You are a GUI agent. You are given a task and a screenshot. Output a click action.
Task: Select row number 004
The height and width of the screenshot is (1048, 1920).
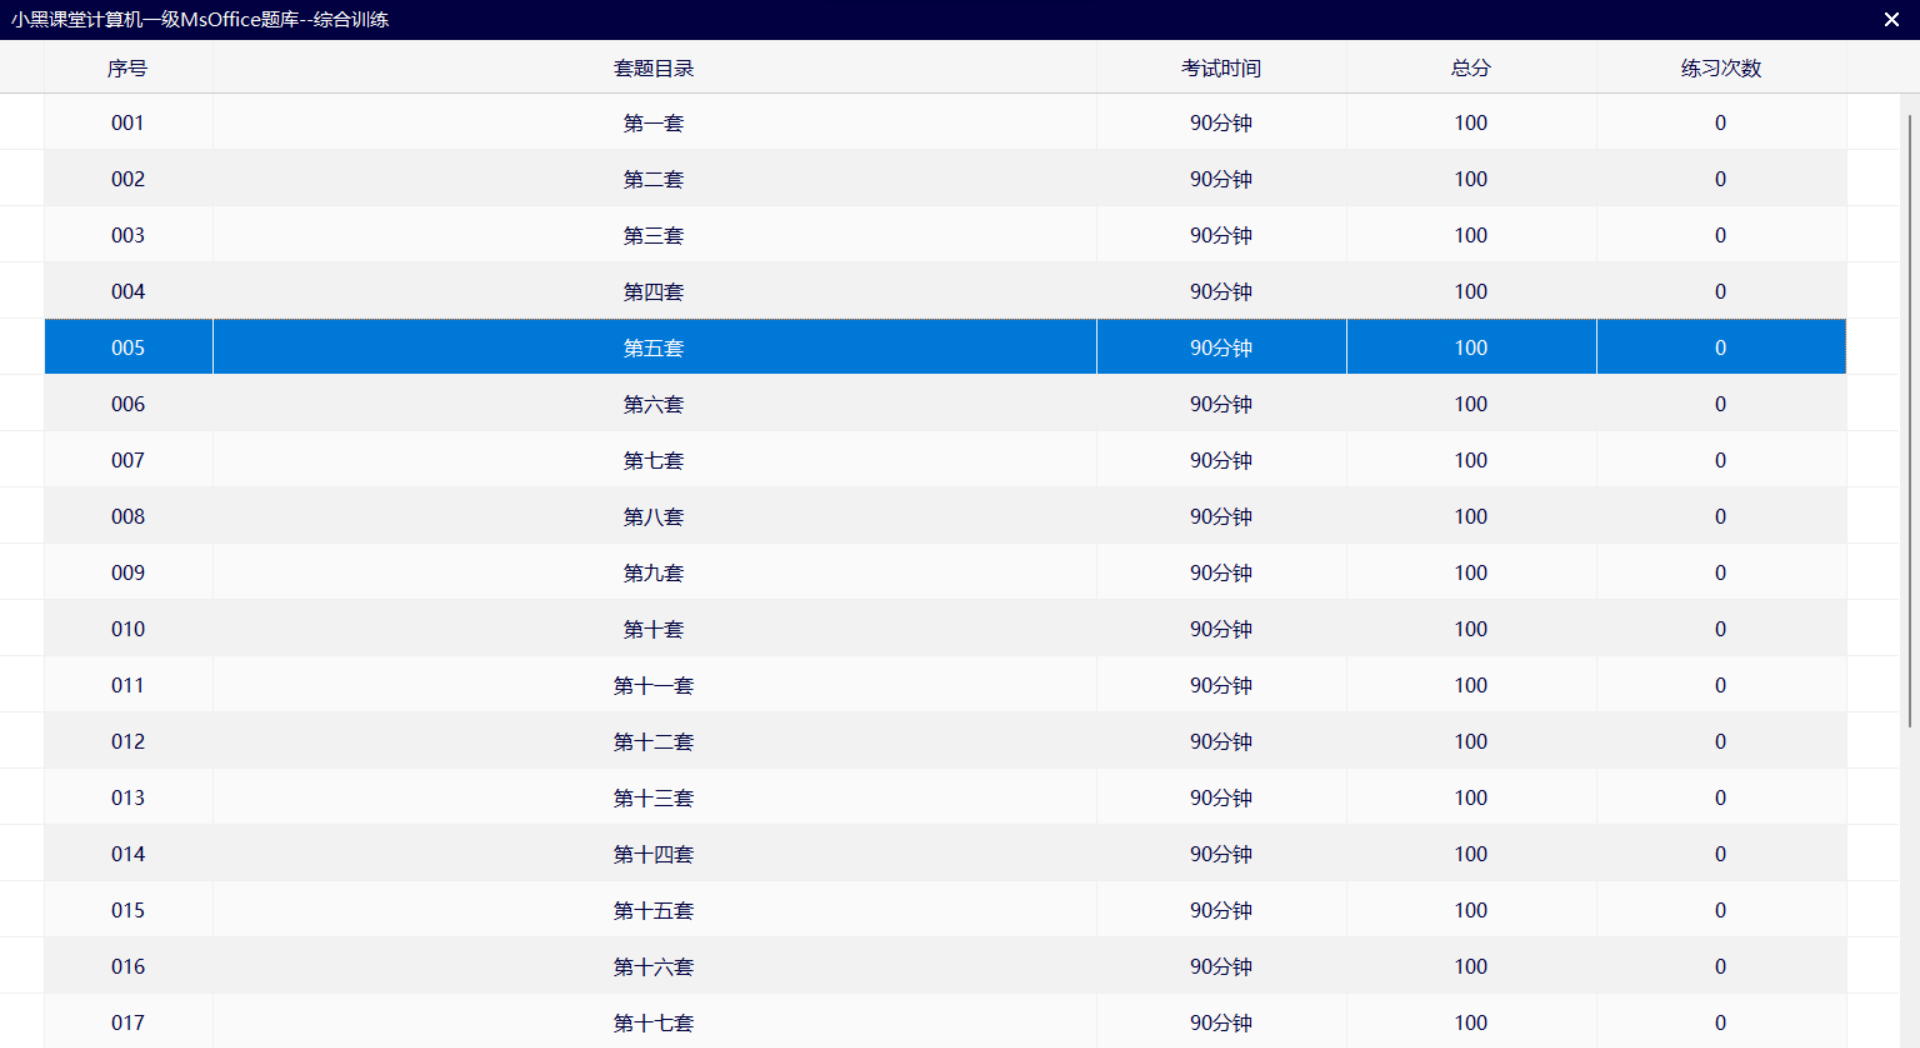pos(128,292)
